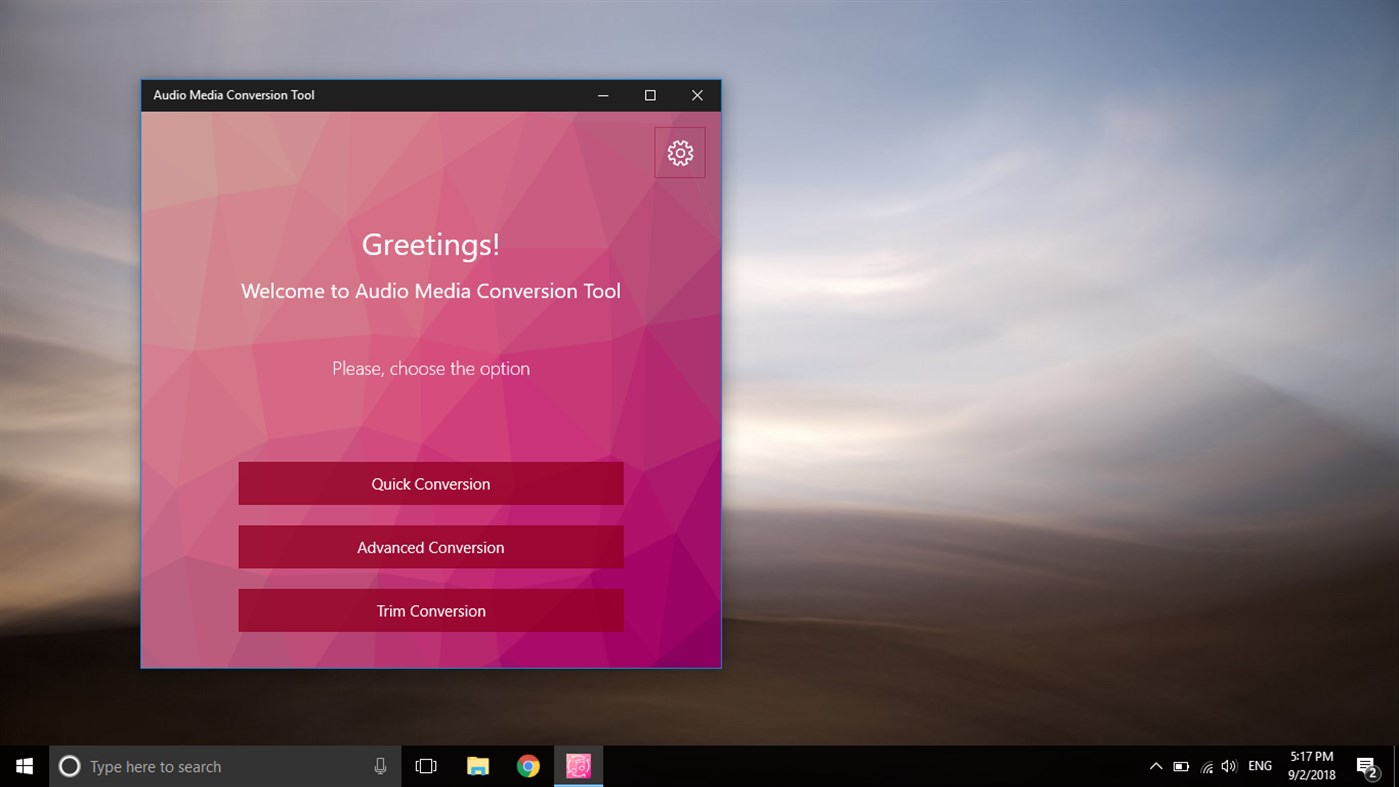Open the Action Center notifications icon
The width and height of the screenshot is (1399, 787).
1367,766
